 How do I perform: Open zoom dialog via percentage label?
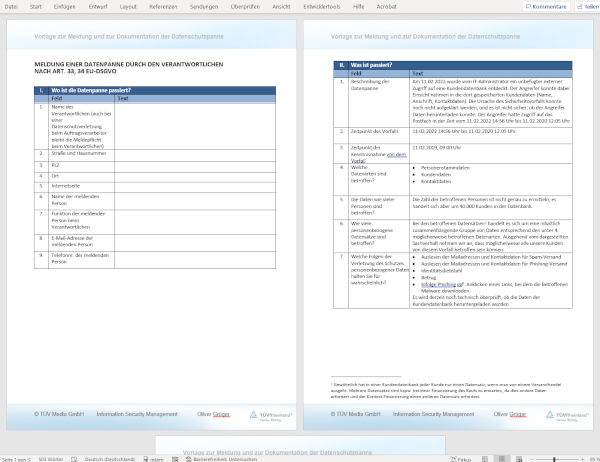click(x=594, y=458)
